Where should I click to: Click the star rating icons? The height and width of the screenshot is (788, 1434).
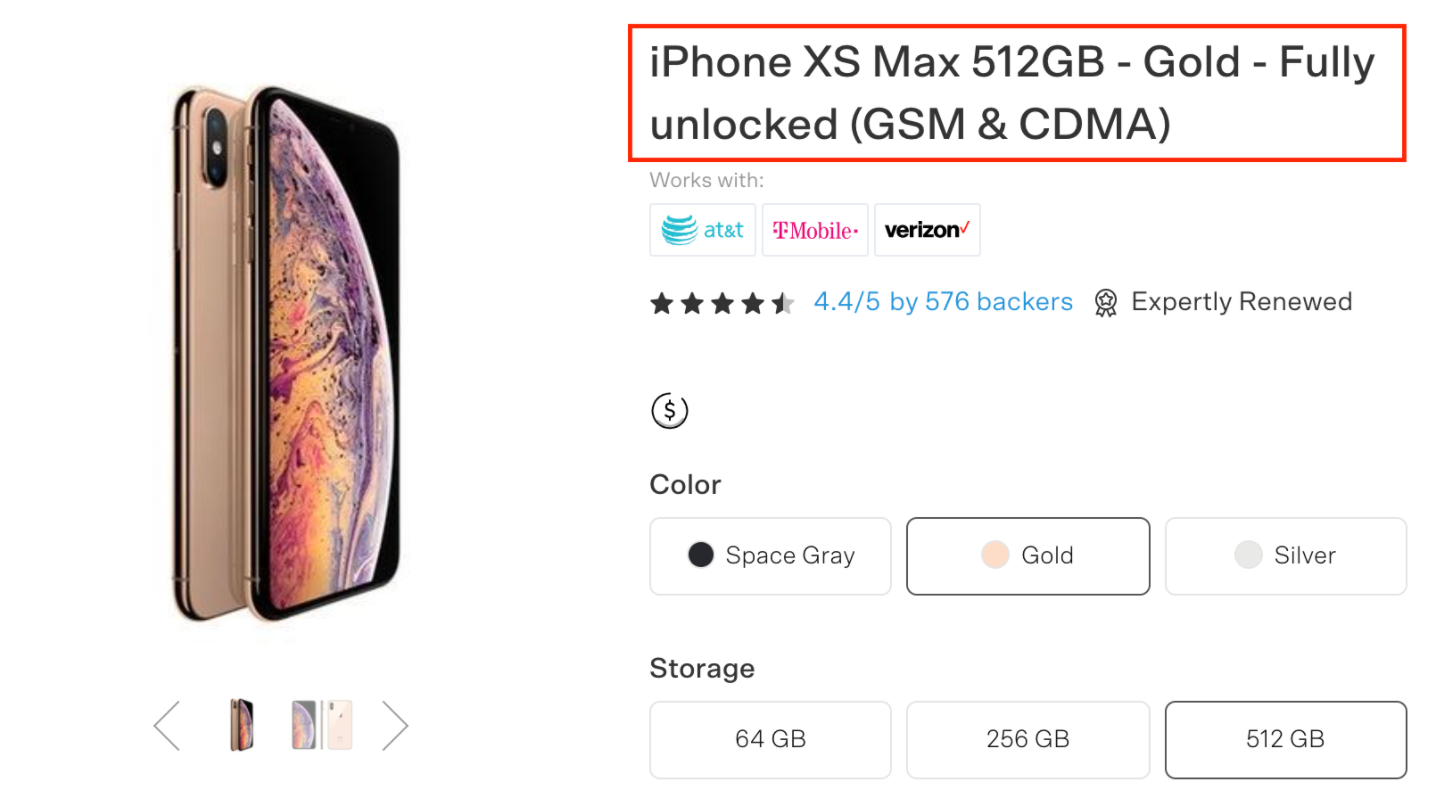pos(722,303)
